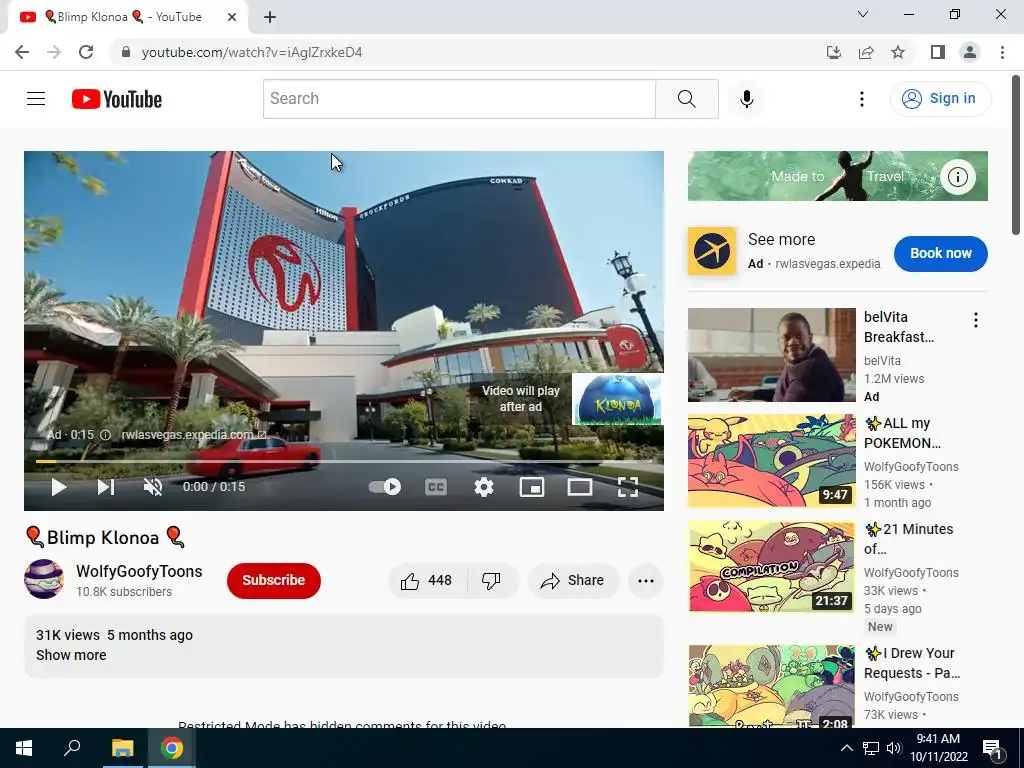The height and width of the screenshot is (768, 1024).
Task: Open ALL my POKEMON video thumbnail
Action: click(x=771, y=460)
